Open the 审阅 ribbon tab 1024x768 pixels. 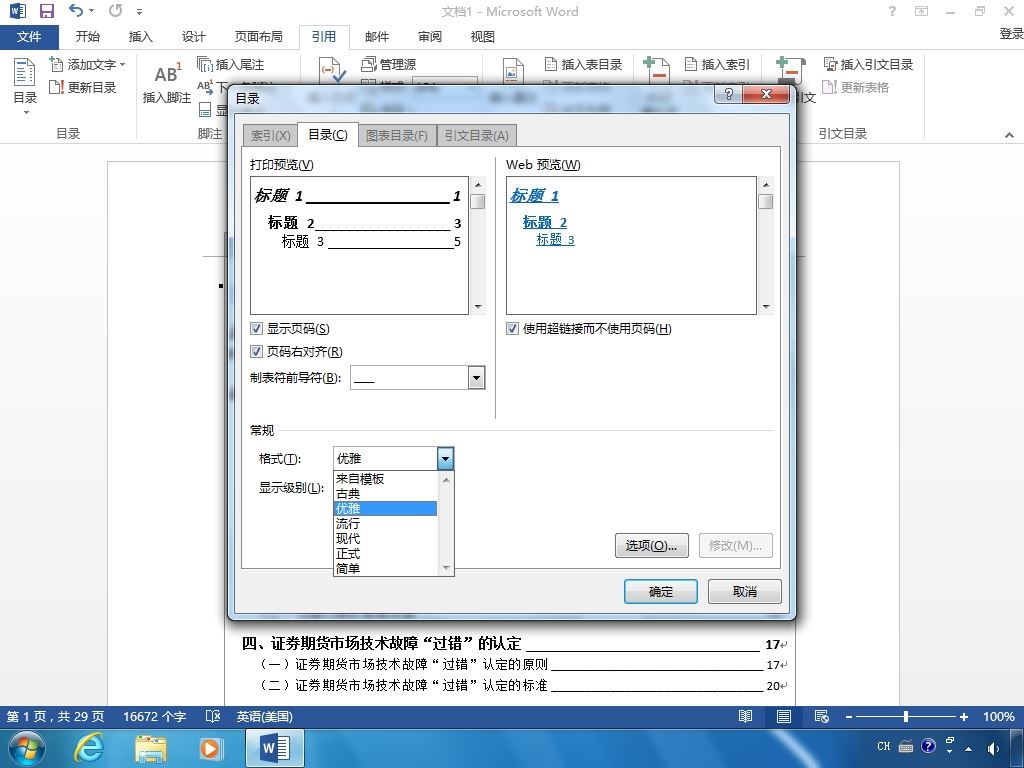point(429,37)
